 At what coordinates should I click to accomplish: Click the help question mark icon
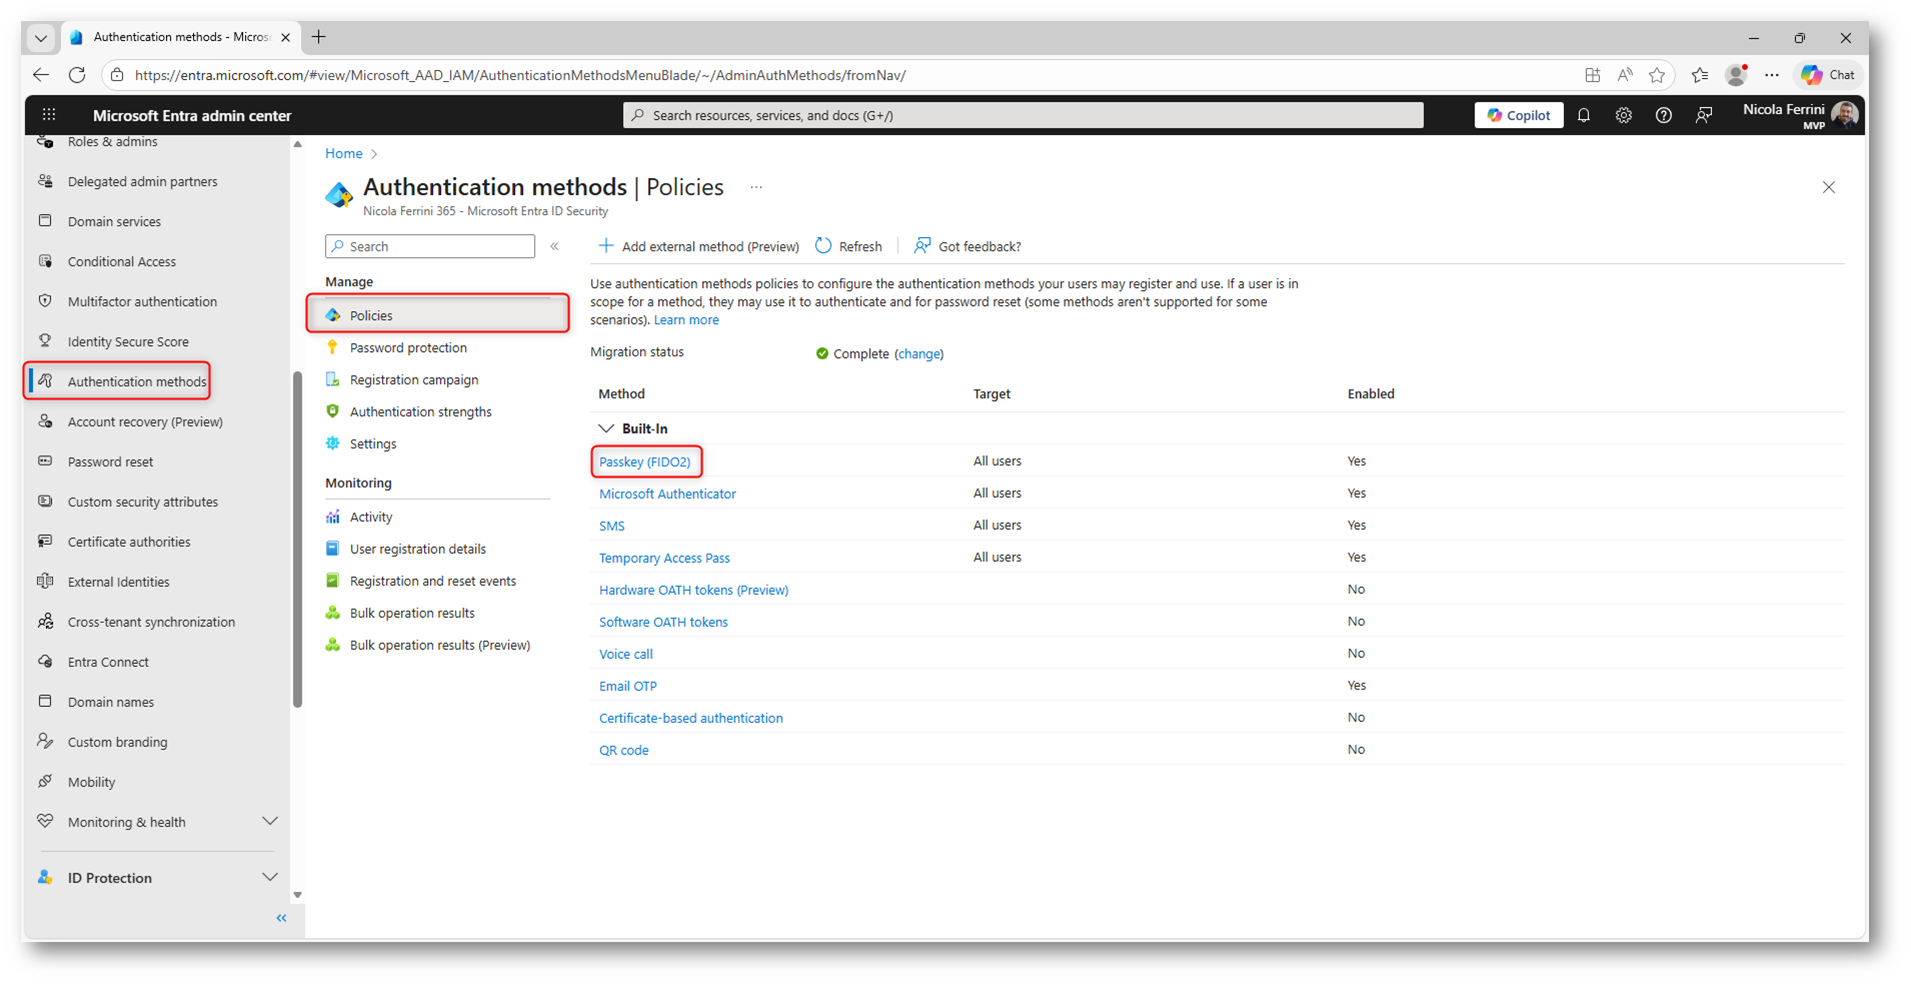(1663, 116)
